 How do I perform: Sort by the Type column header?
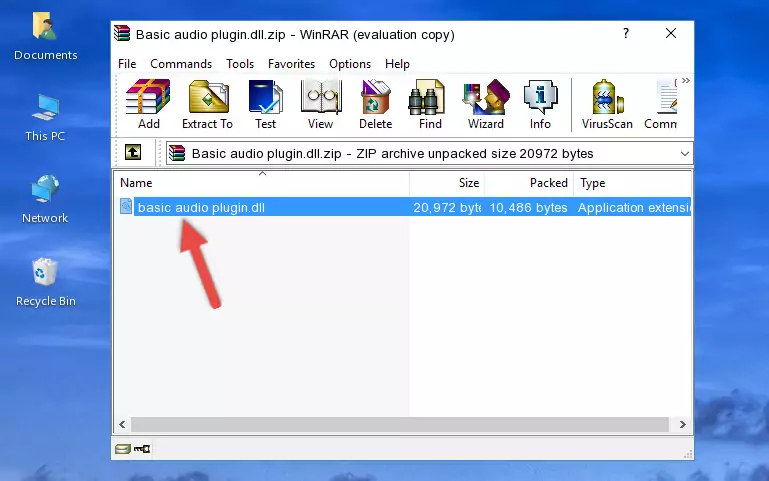tap(632, 183)
